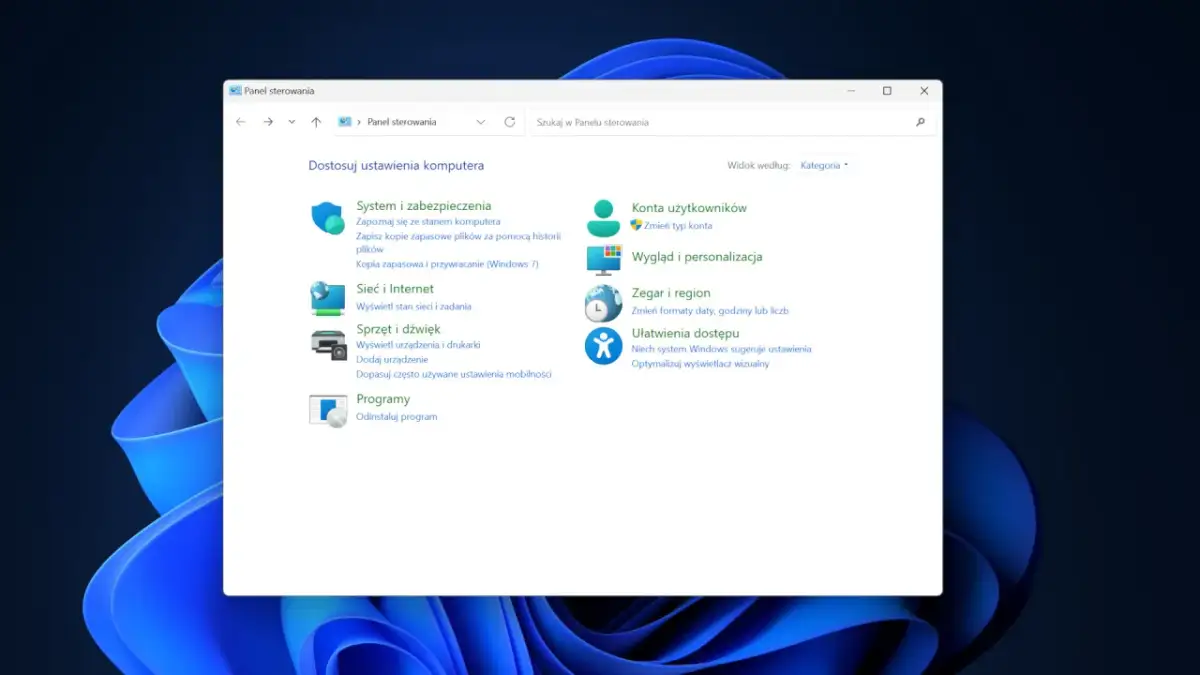
Task: Open the Widok według Kategoria dropdown
Action: point(824,166)
